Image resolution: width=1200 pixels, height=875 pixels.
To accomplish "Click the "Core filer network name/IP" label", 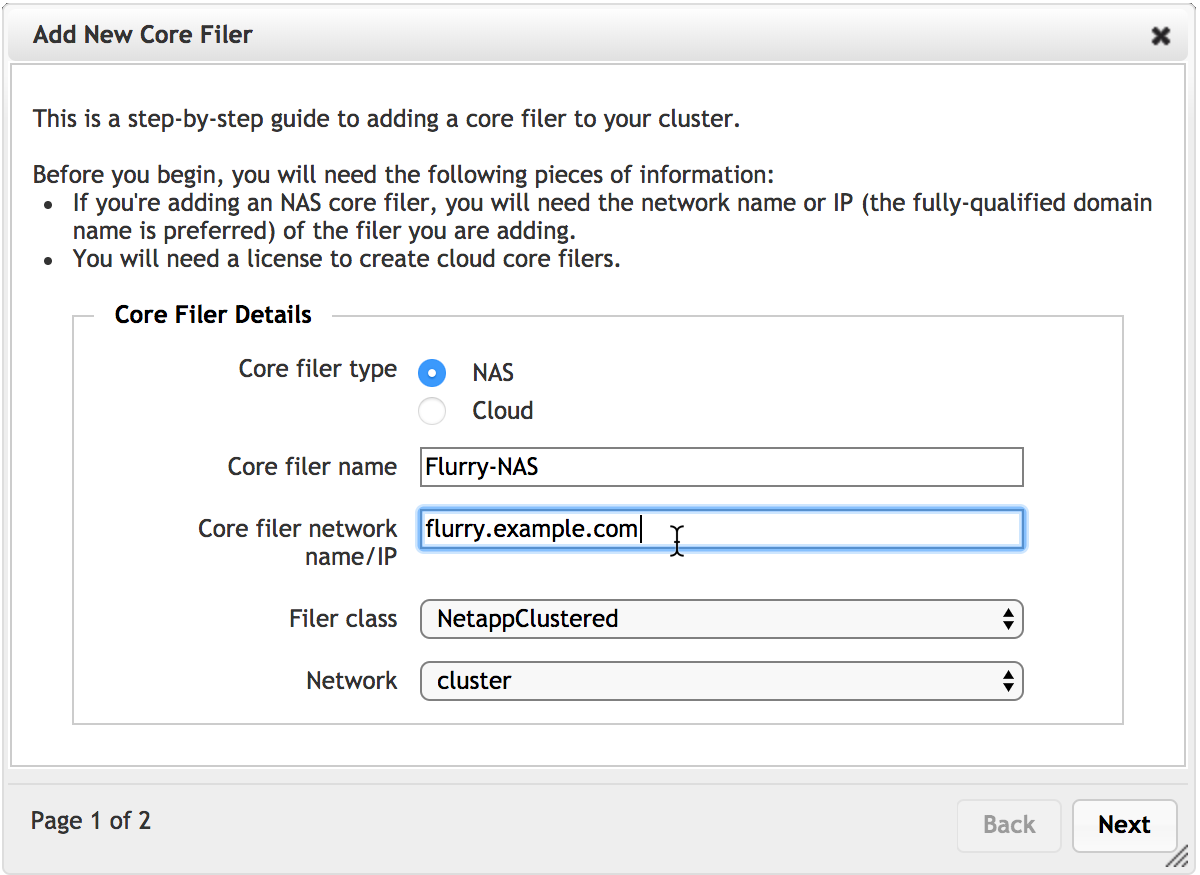I will click(x=298, y=542).
